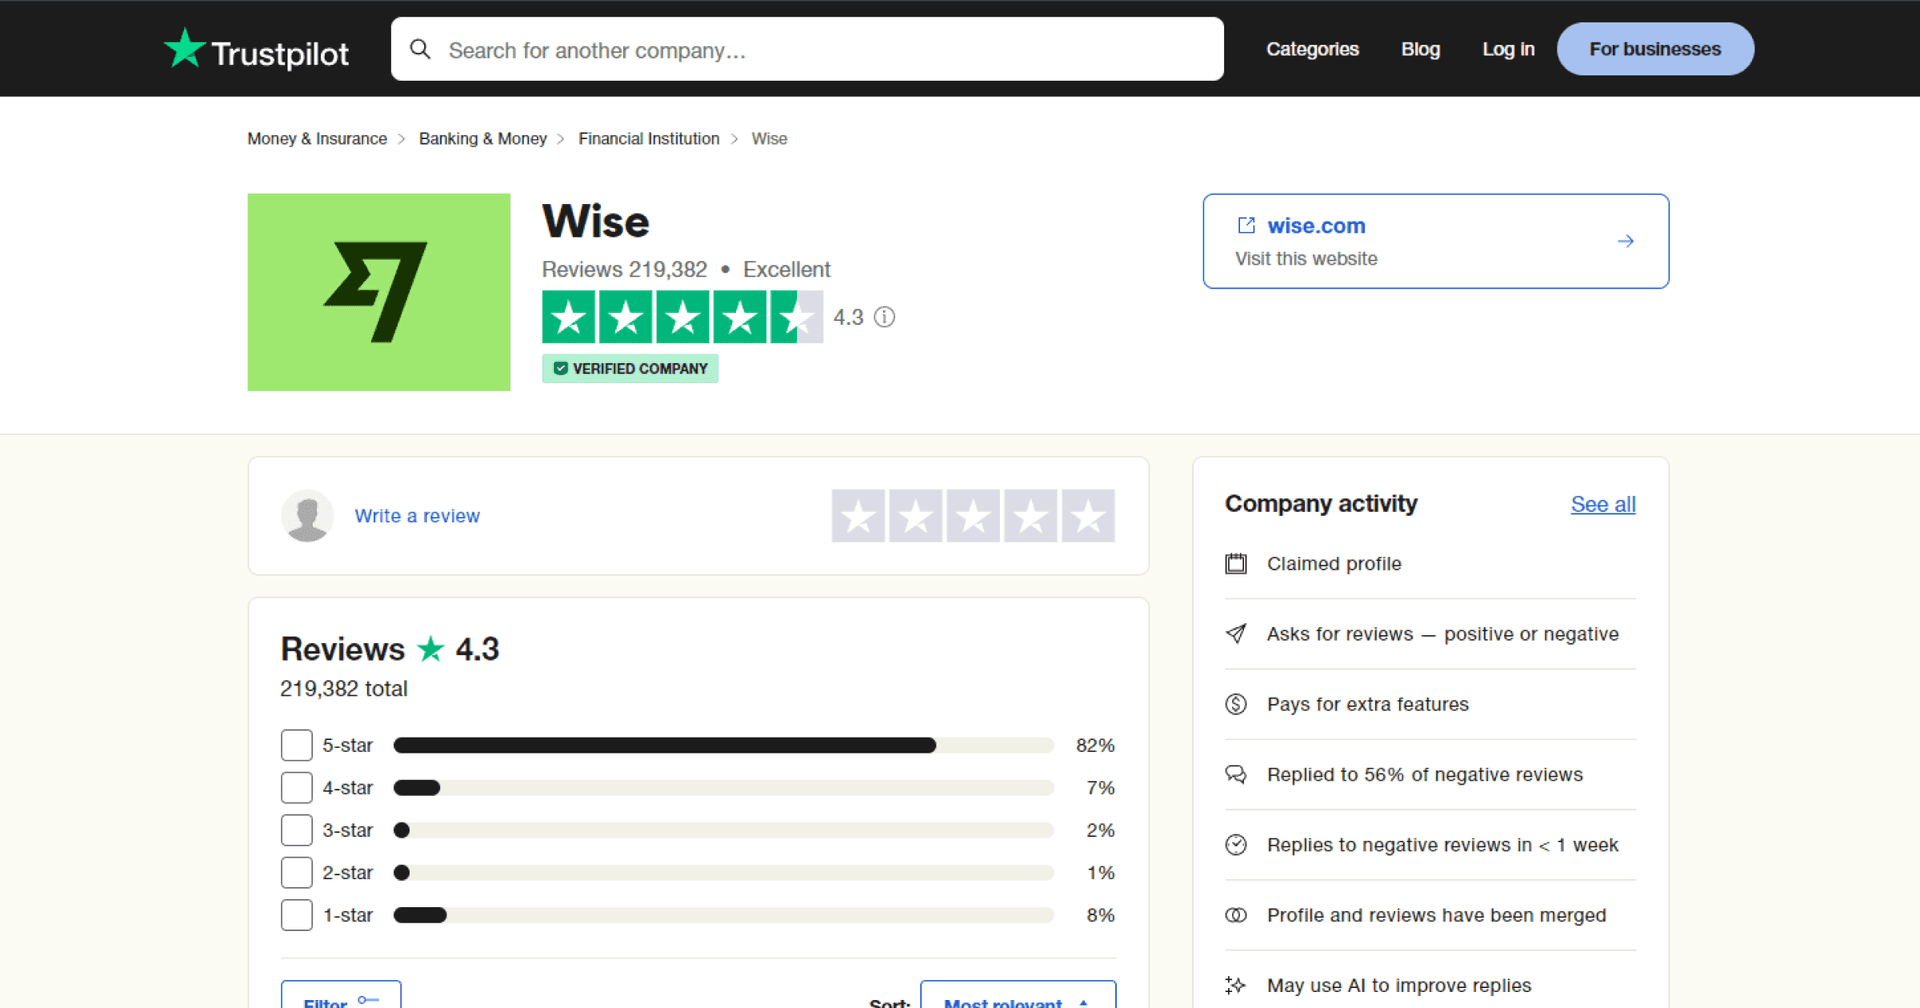The image size is (1920, 1008).
Task: Click the search magnifier icon
Action: click(421, 49)
